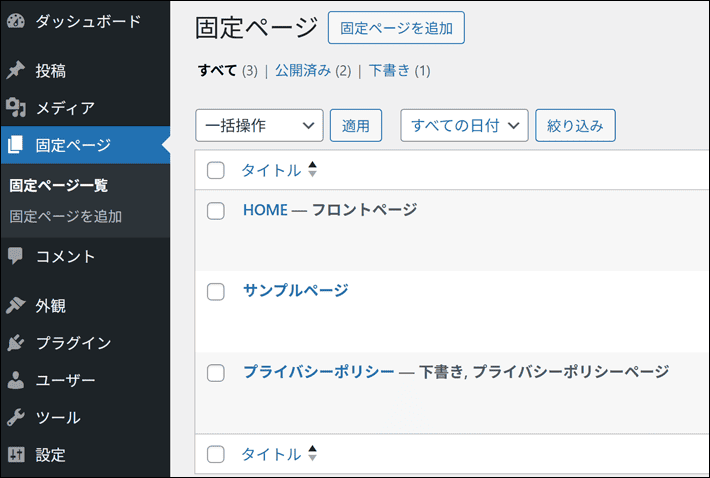
Task: Select the プライバシーポリシー row checkbox
Action: (x=215, y=372)
